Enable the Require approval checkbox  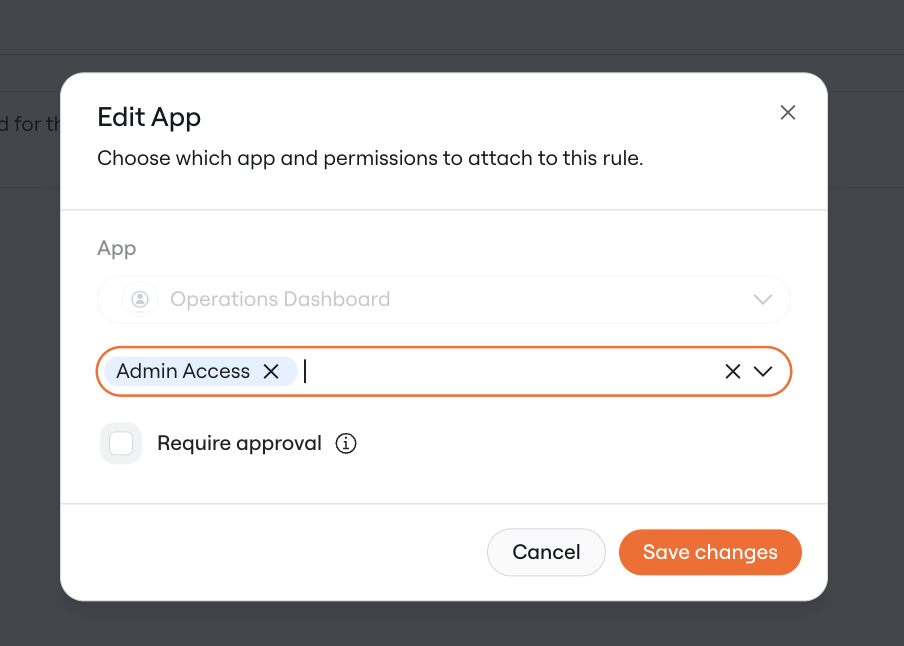(121, 444)
